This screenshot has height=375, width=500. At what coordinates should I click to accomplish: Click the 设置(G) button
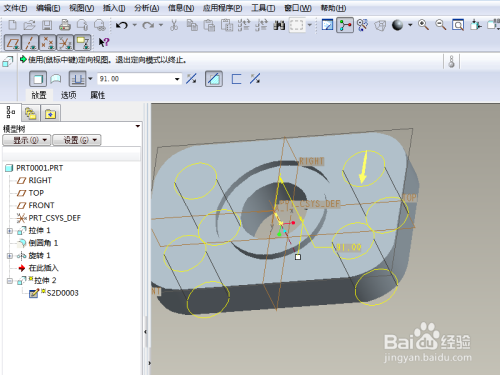click(77, 140)
